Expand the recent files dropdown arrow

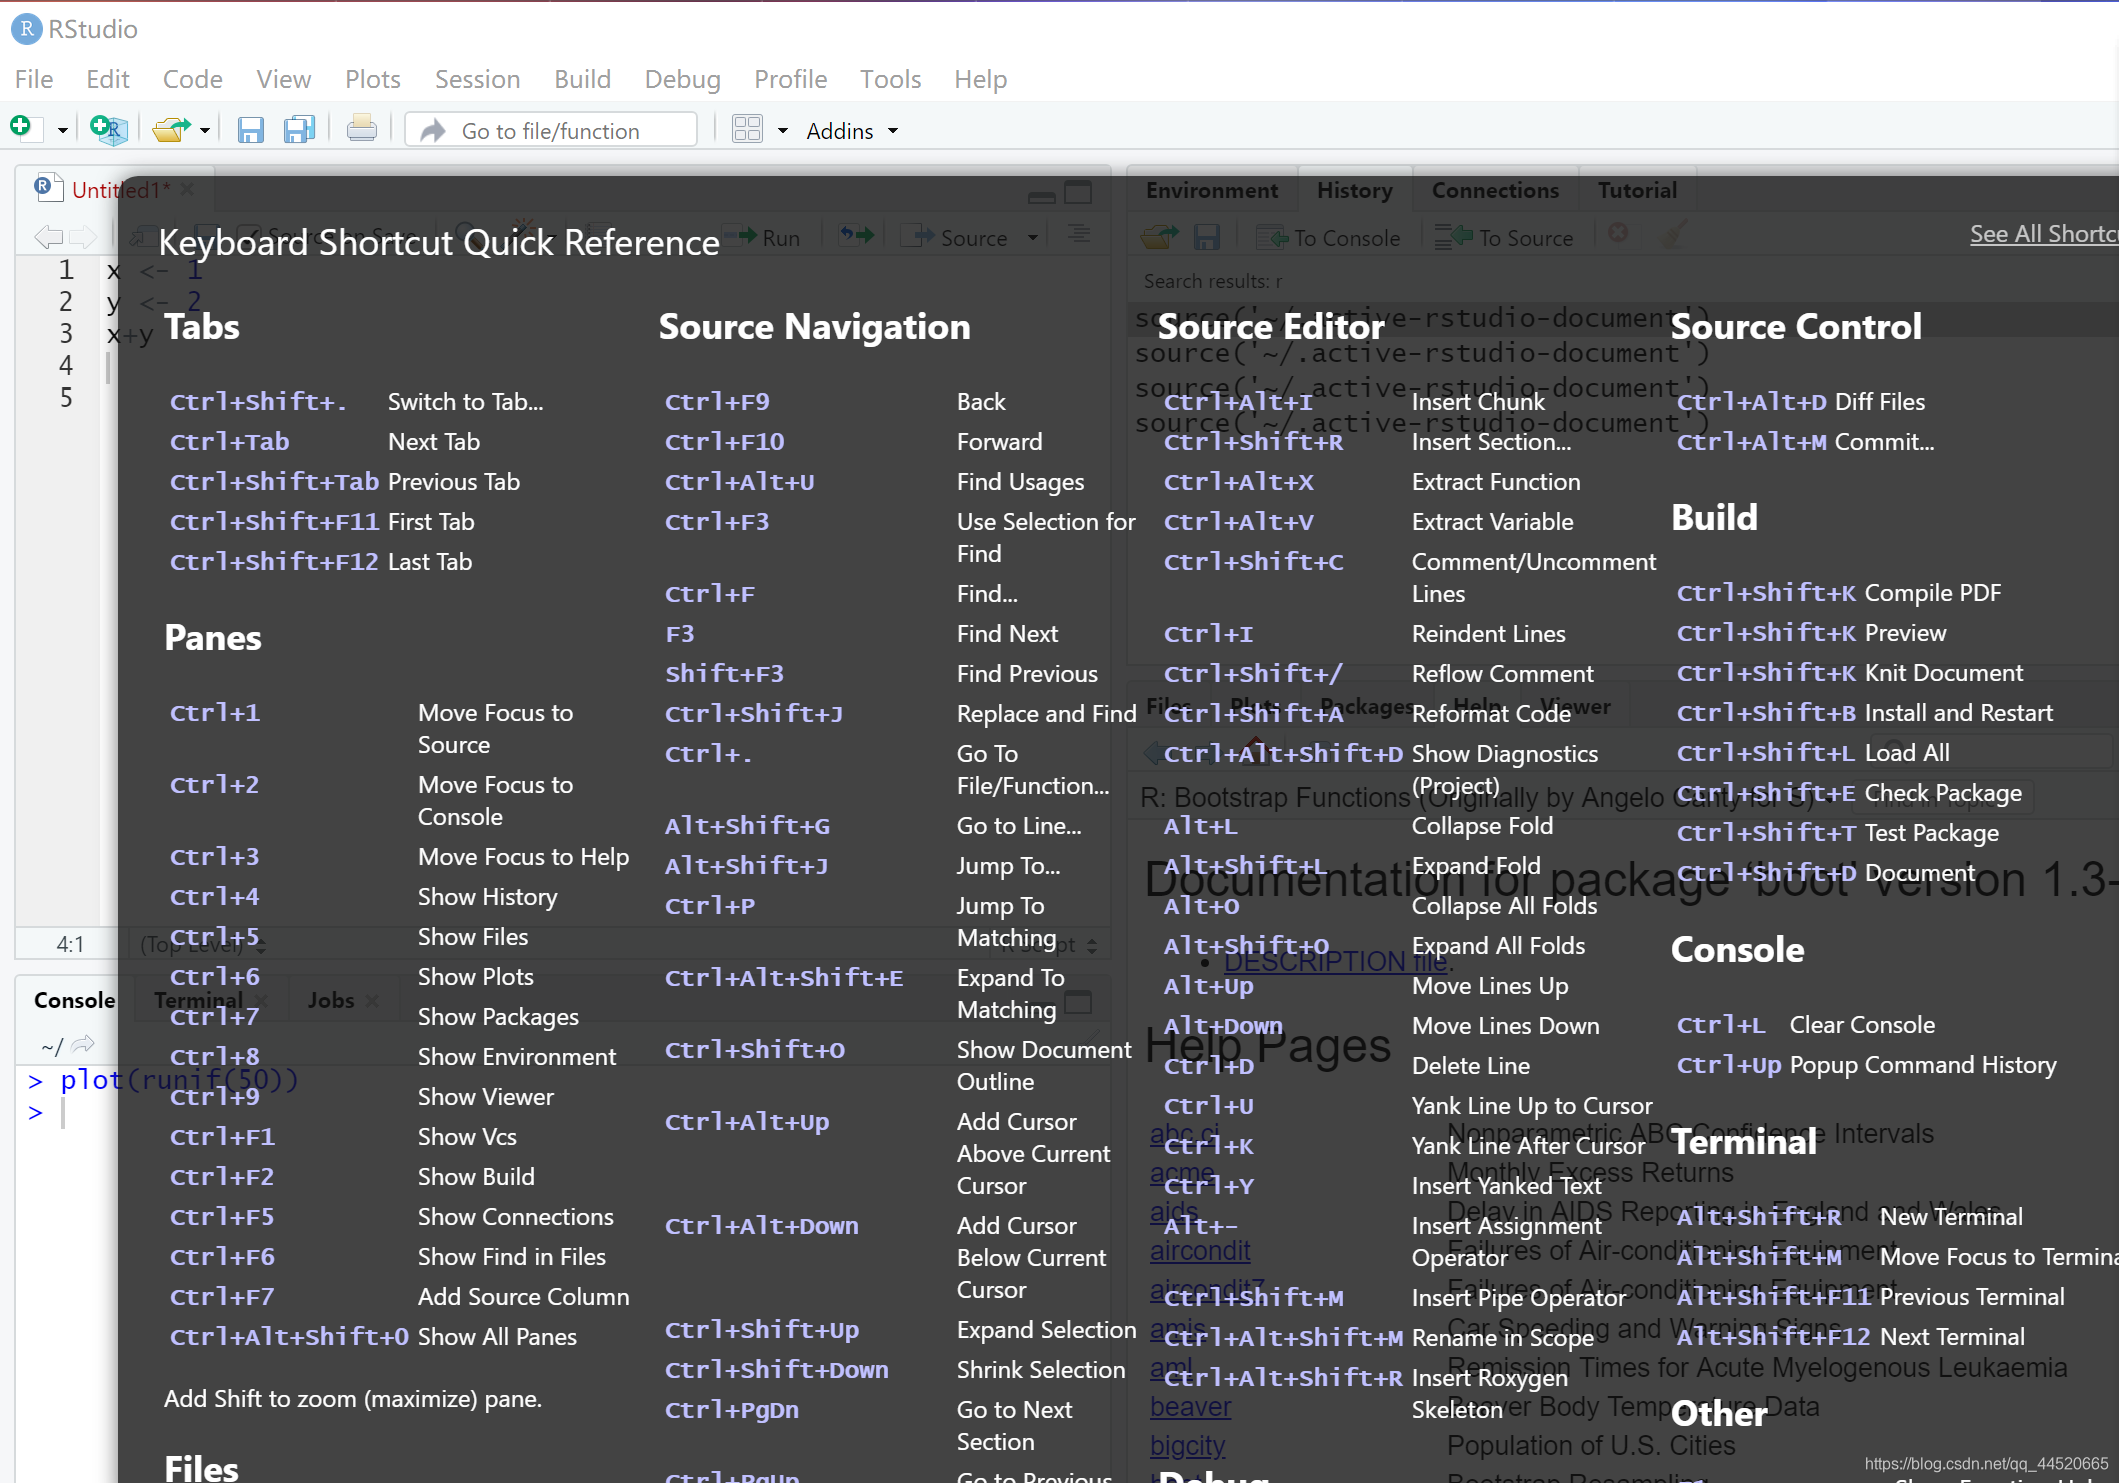[x=205, y=131]
